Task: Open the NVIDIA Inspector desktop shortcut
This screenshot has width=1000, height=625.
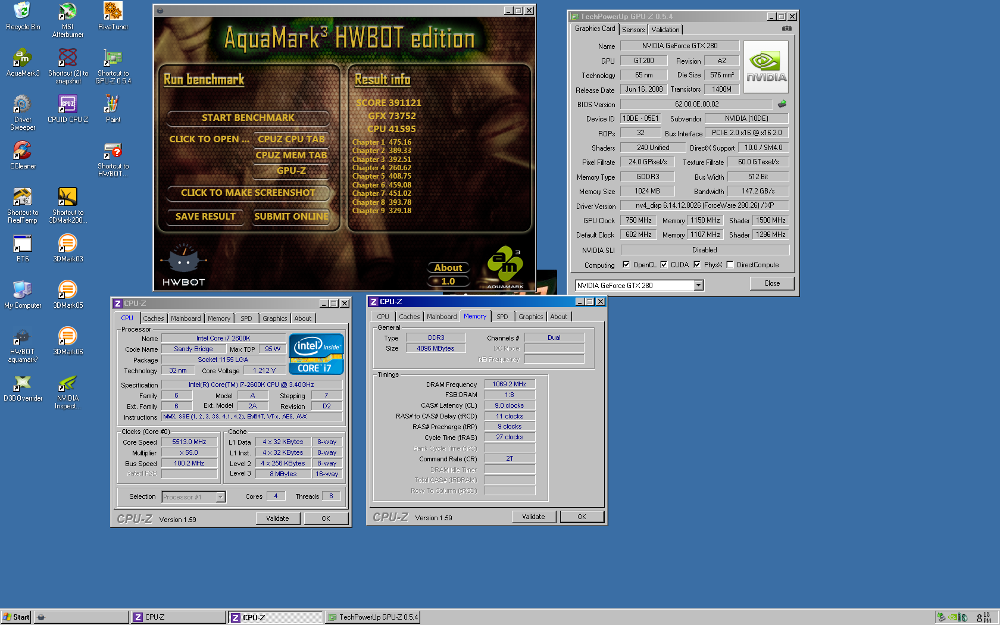Action: click(68, 392)
